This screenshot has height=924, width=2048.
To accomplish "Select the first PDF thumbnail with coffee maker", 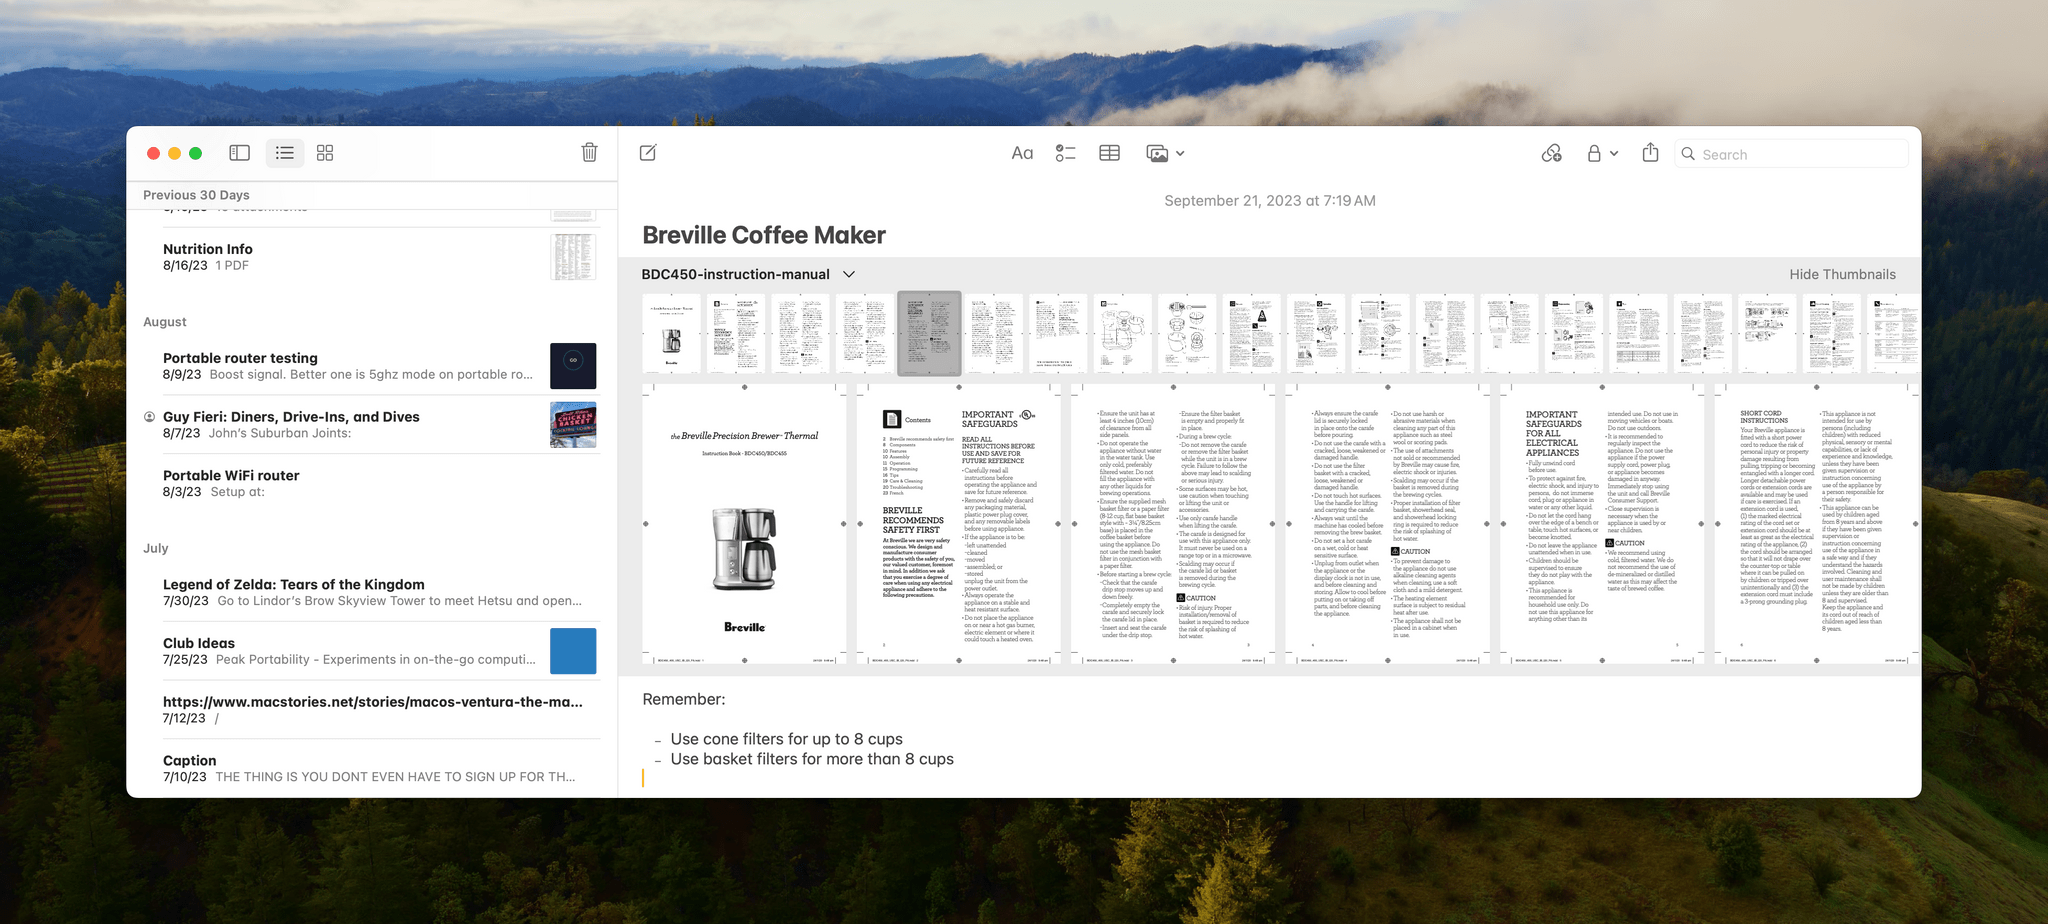I will pos(672,334).
